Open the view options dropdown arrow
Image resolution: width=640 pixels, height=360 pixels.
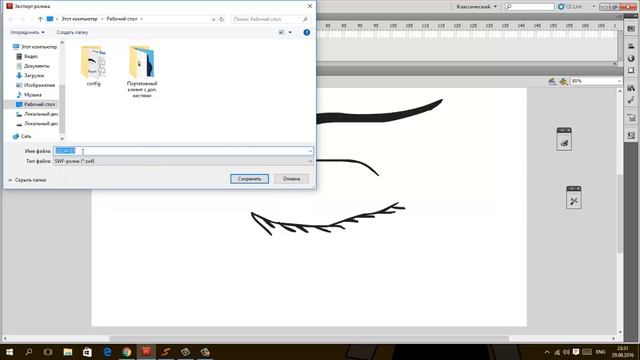290,32
